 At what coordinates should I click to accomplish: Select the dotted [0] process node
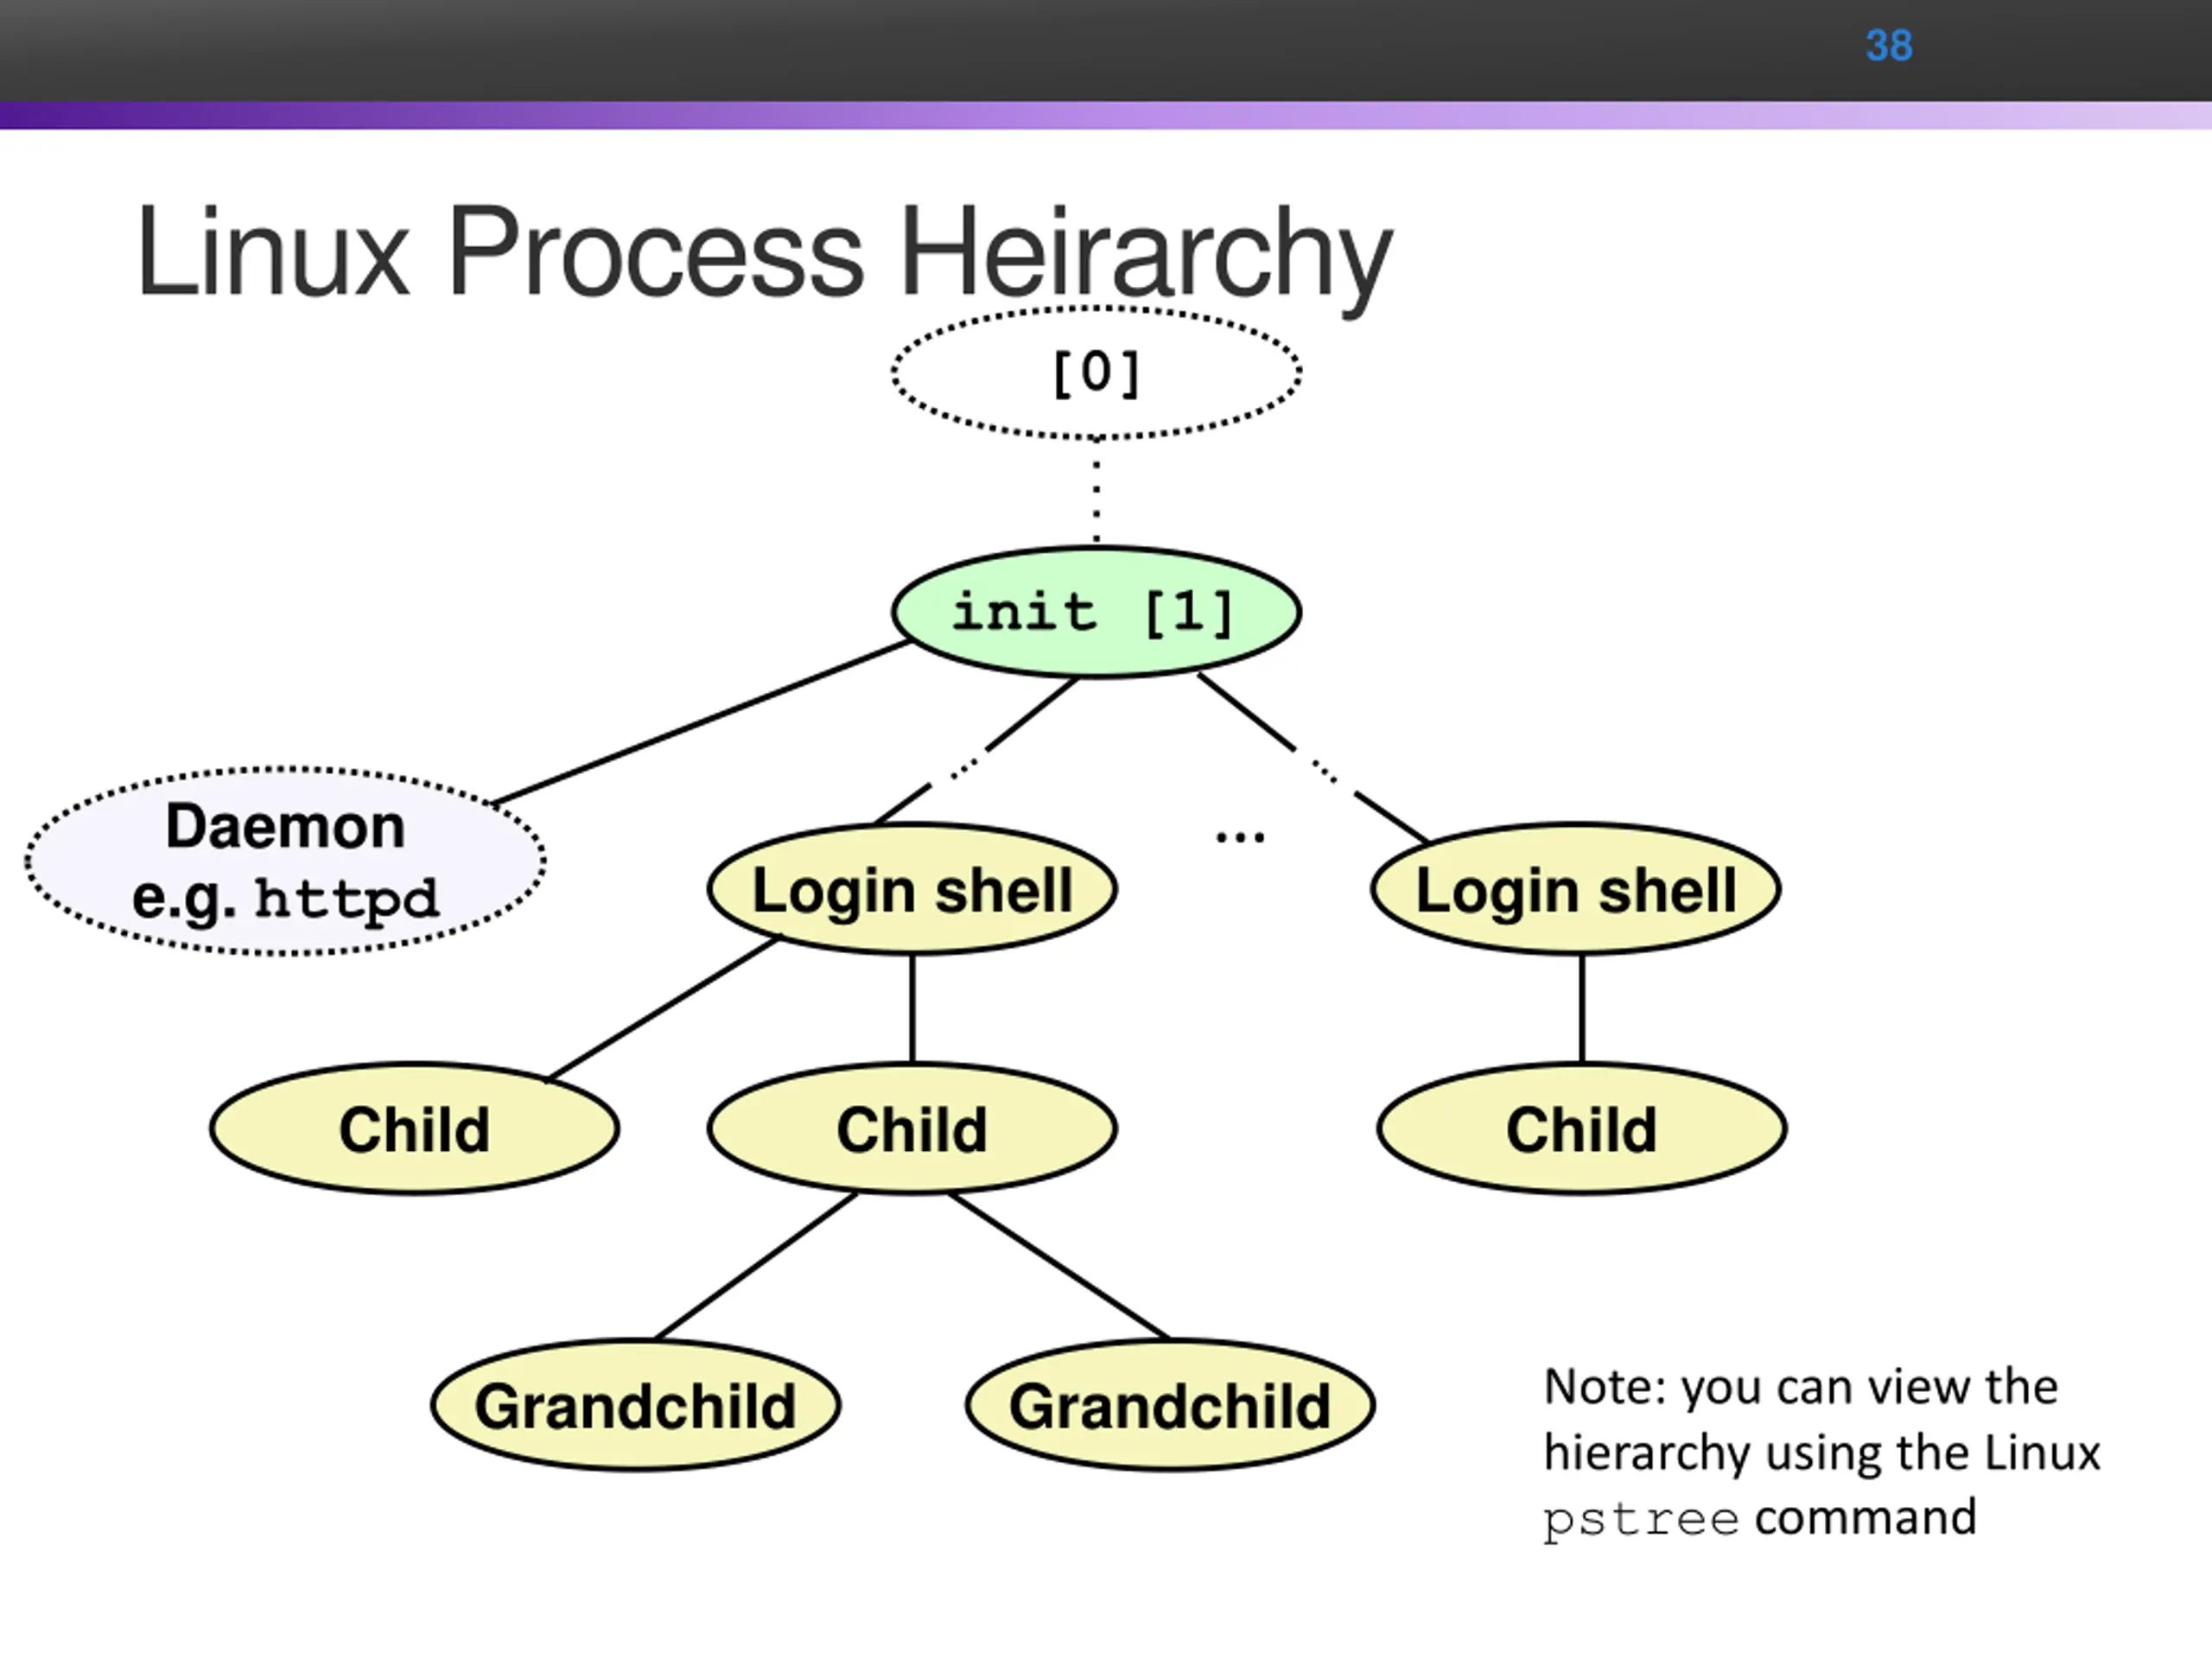pos(1096,373)
